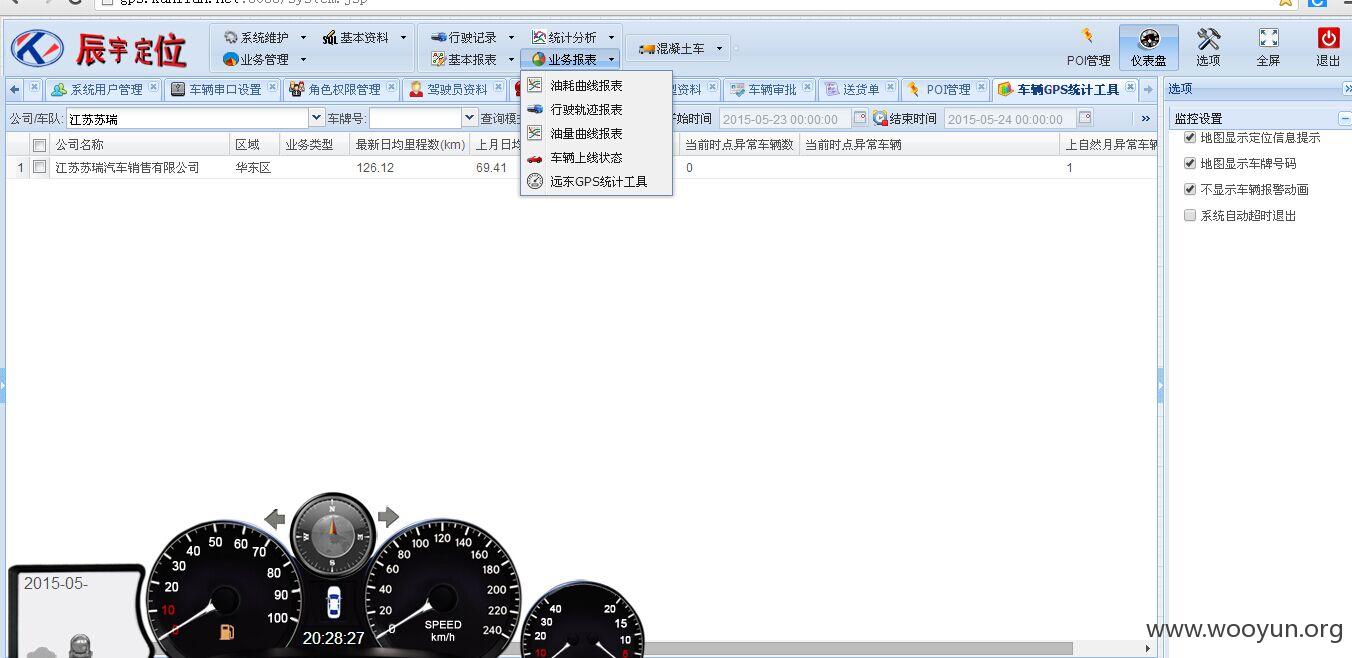Sort by 最新日均里程数(km) column
The height and width of the screenshot is (658, 1352).
click(411, 144)
